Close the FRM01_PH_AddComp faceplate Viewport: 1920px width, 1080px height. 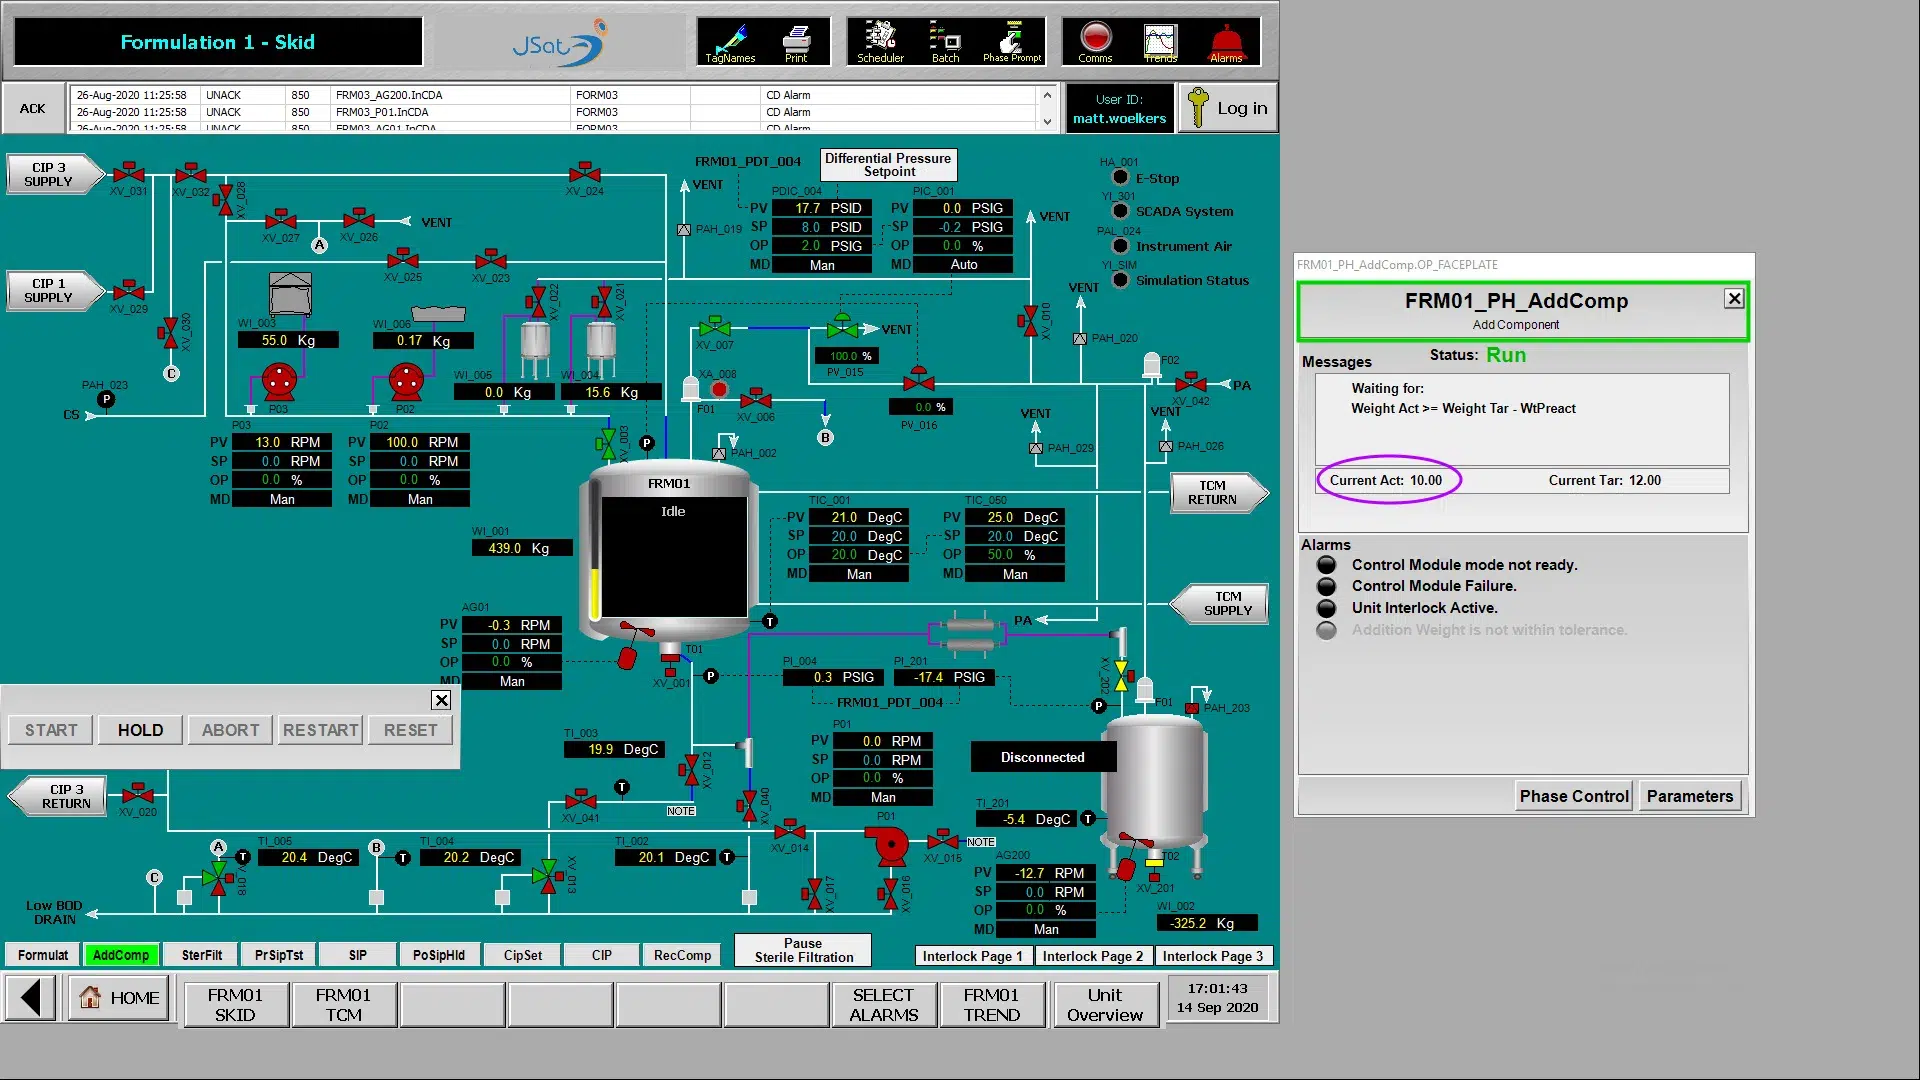[1734, 298]
